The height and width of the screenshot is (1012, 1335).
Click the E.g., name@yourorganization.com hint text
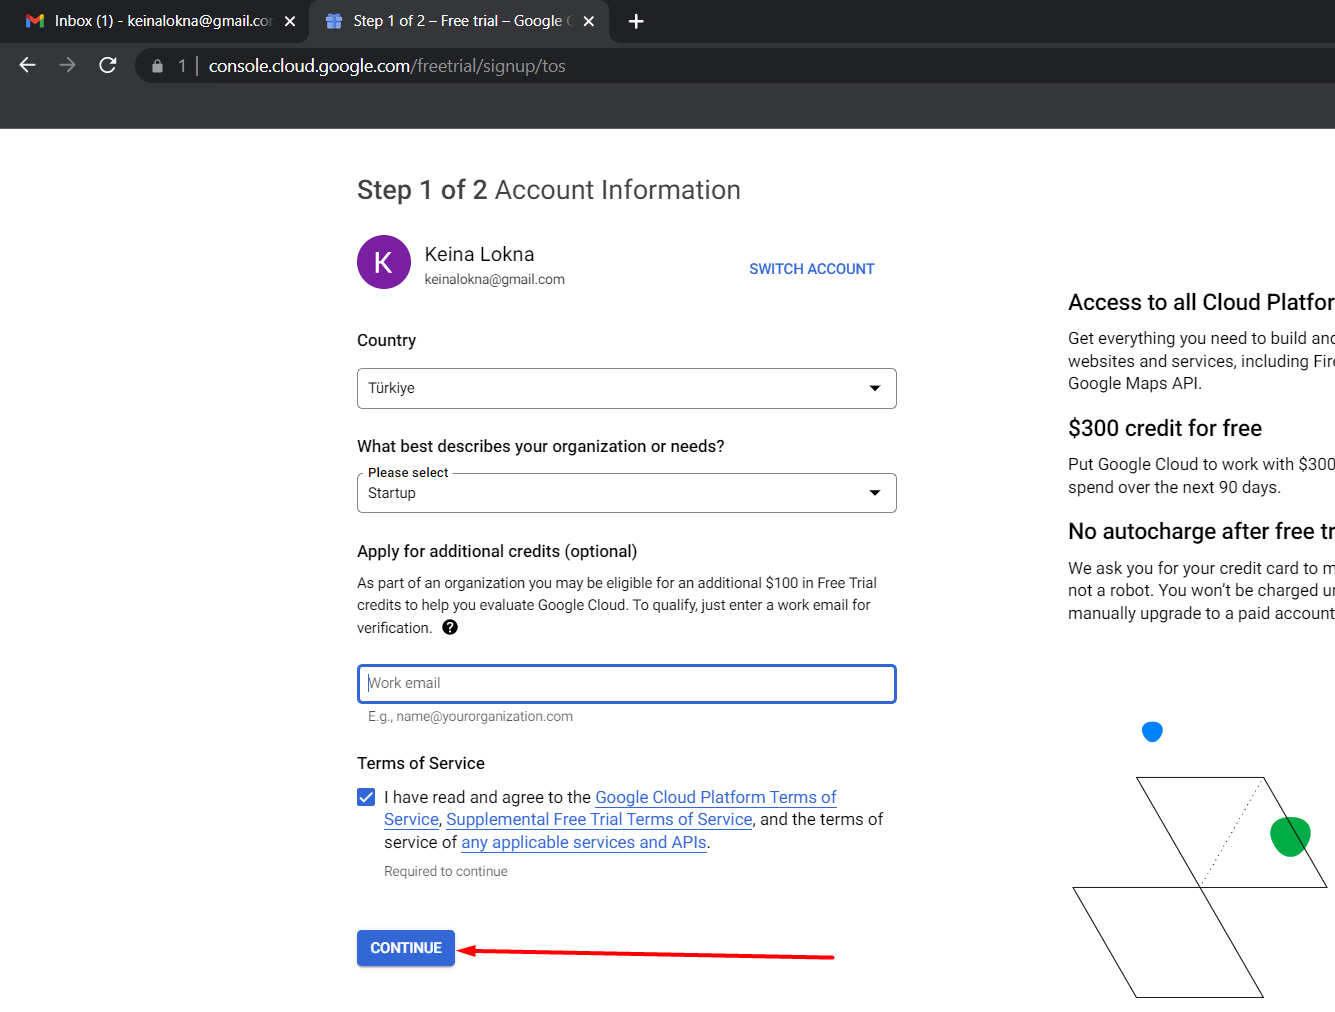pos(470,717)
